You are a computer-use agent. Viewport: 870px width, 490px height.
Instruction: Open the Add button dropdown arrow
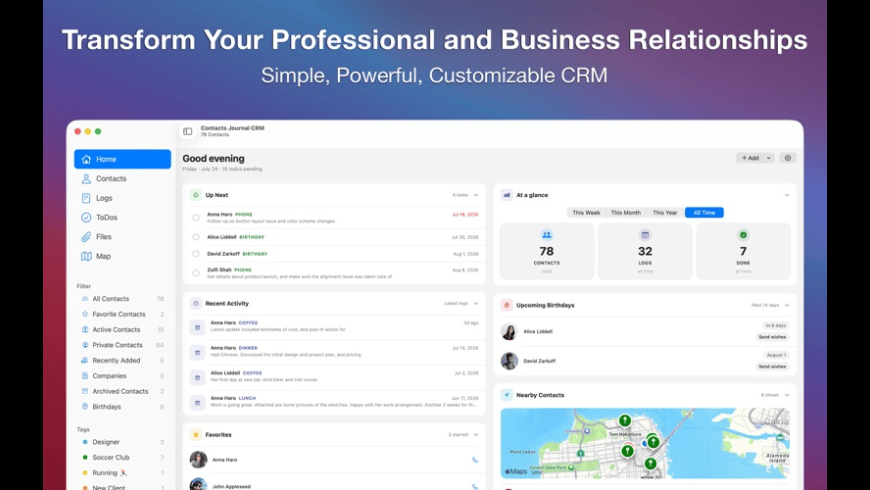tap(768, 158)
